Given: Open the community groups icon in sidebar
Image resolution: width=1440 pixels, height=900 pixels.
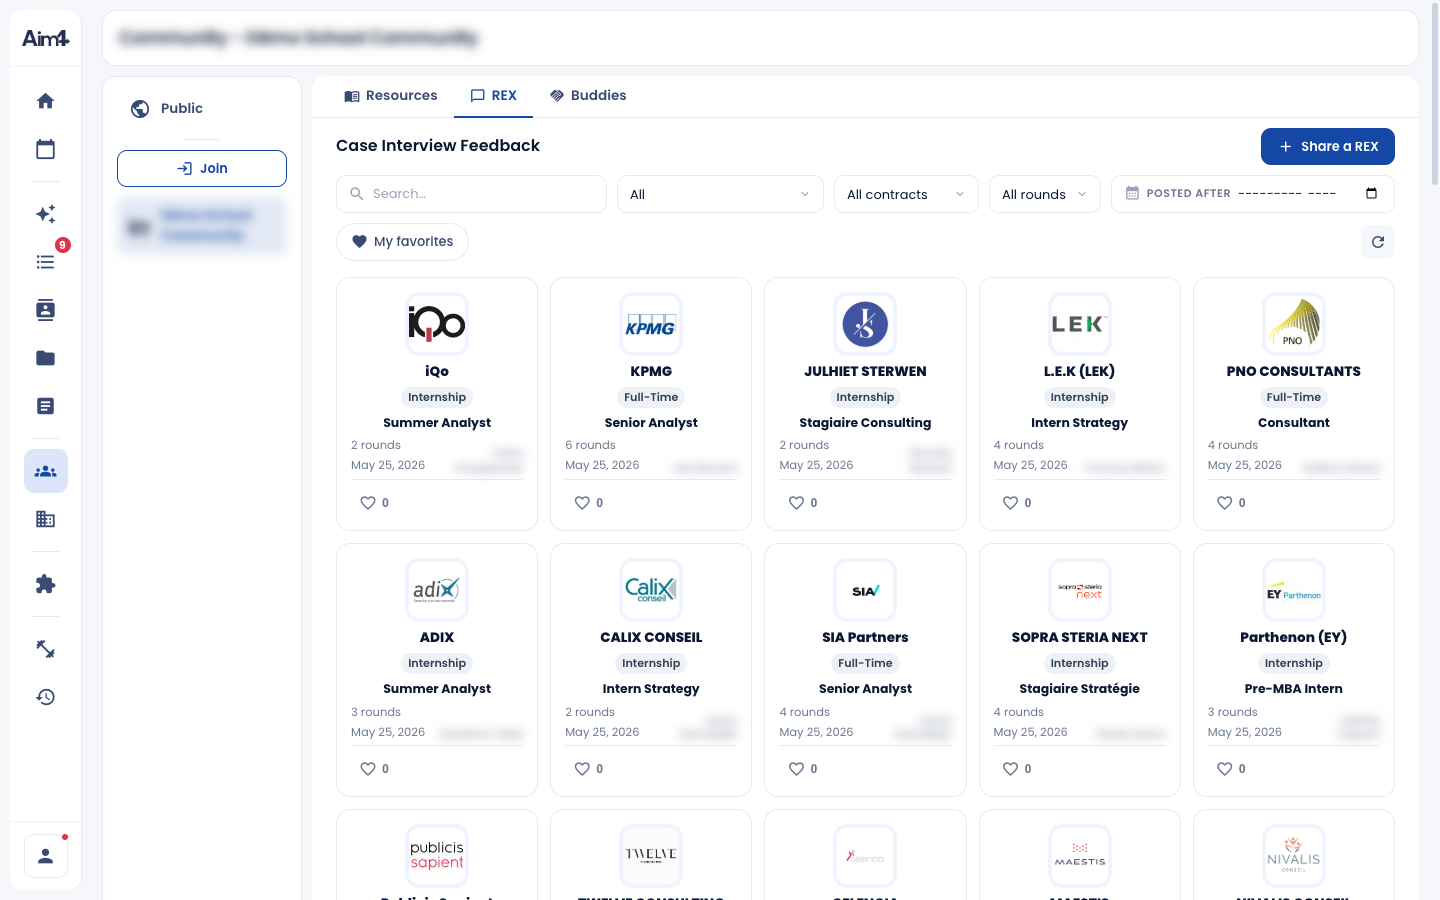Looking at the screenshot, I should pyautogui.click(x=45, y=471).
